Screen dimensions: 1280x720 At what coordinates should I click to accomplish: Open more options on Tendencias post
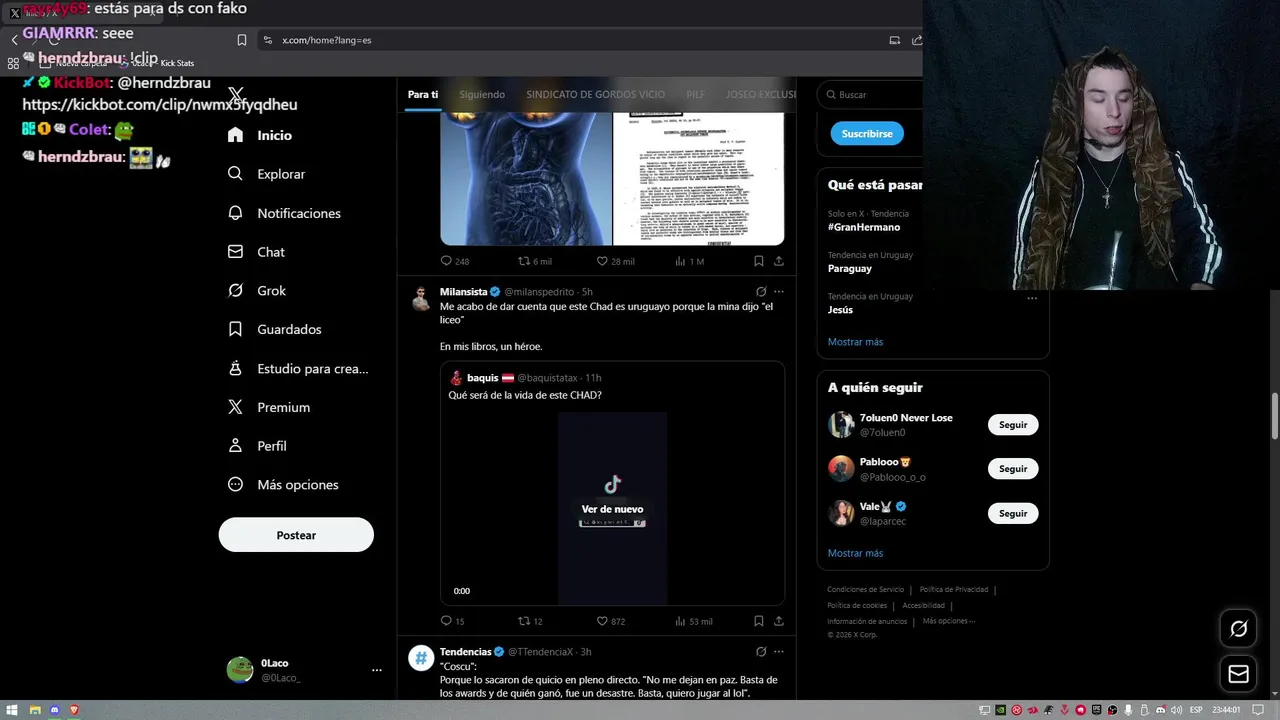(x=778, y=652)
